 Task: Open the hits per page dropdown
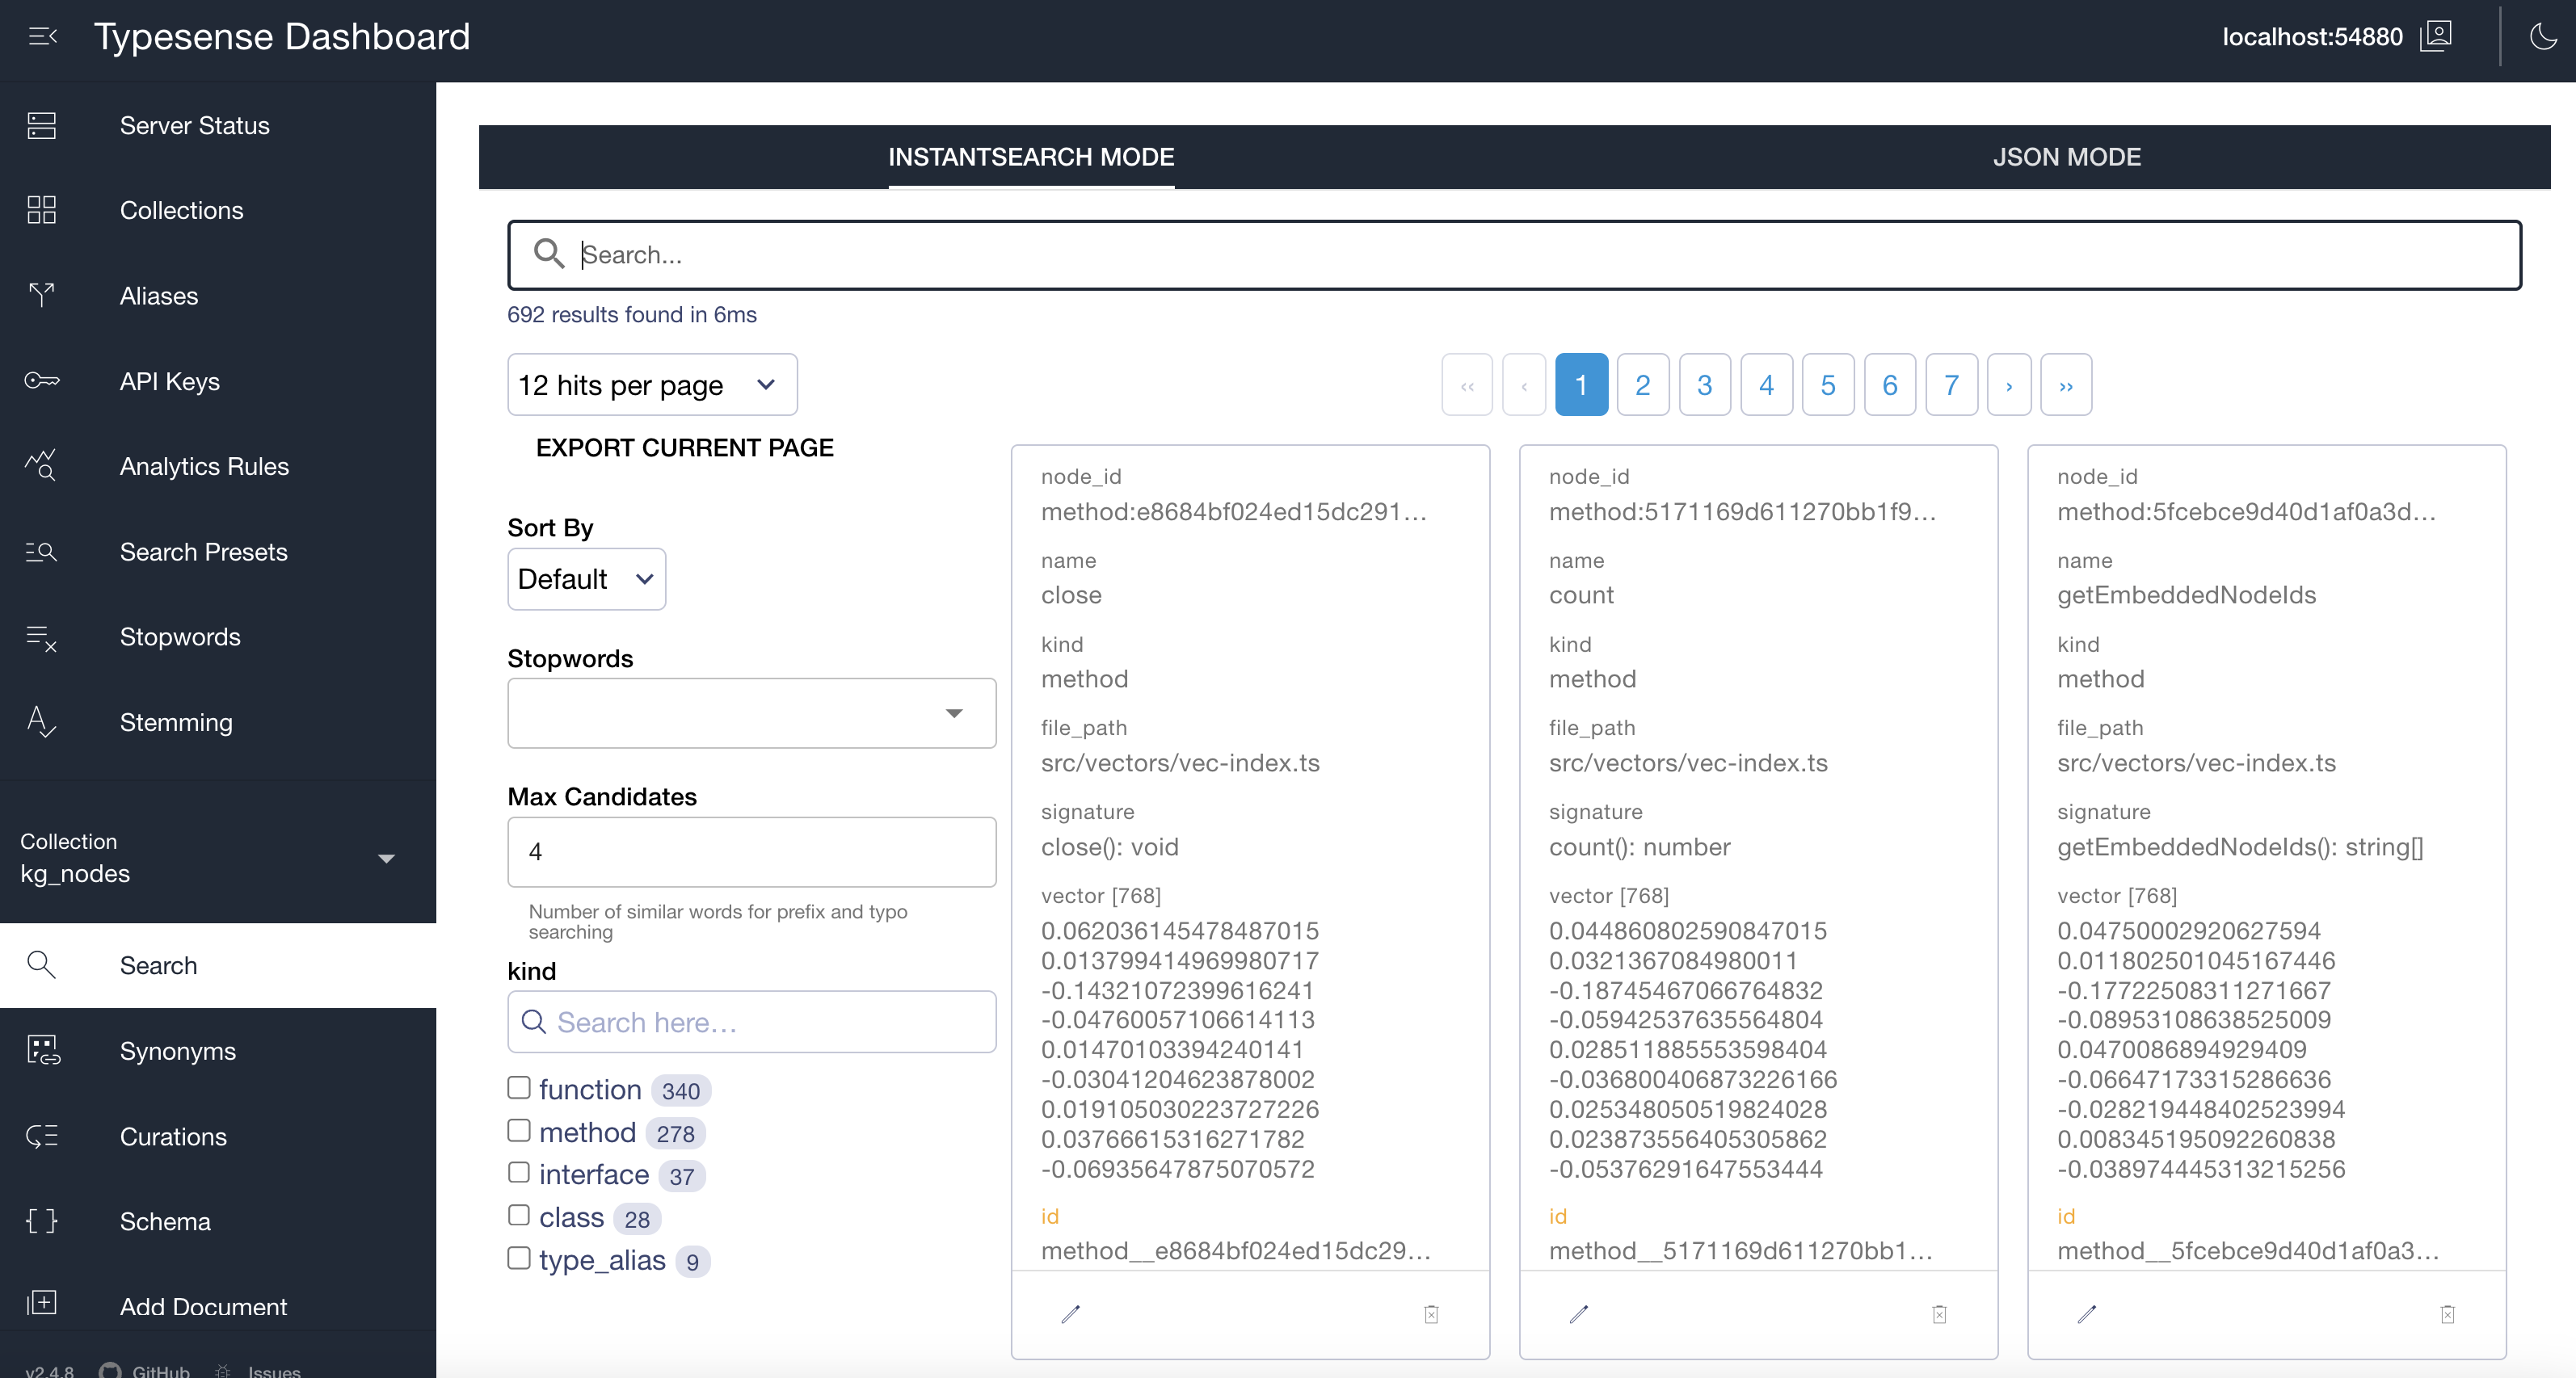click(x=652, y=384)
